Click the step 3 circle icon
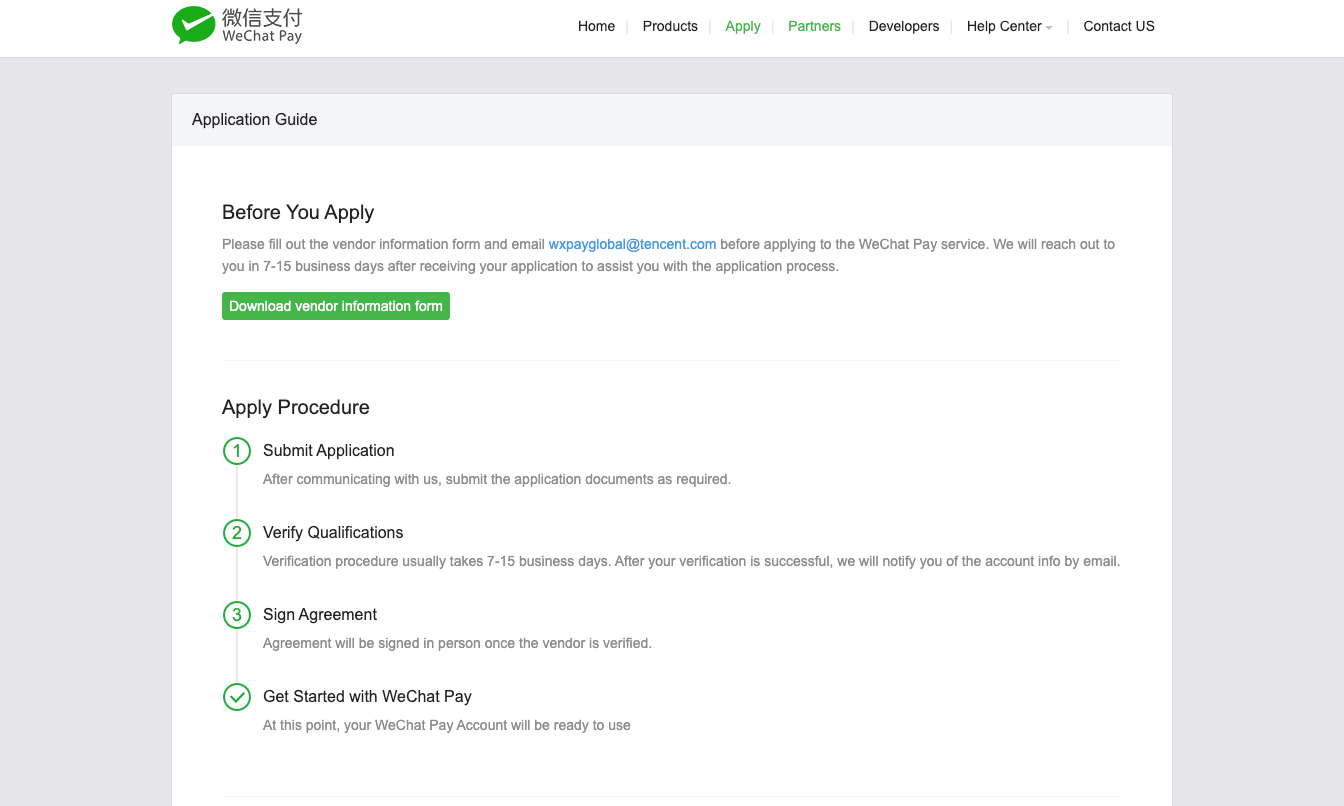The height and width of the screenshot is (806, 1344). 237,615
